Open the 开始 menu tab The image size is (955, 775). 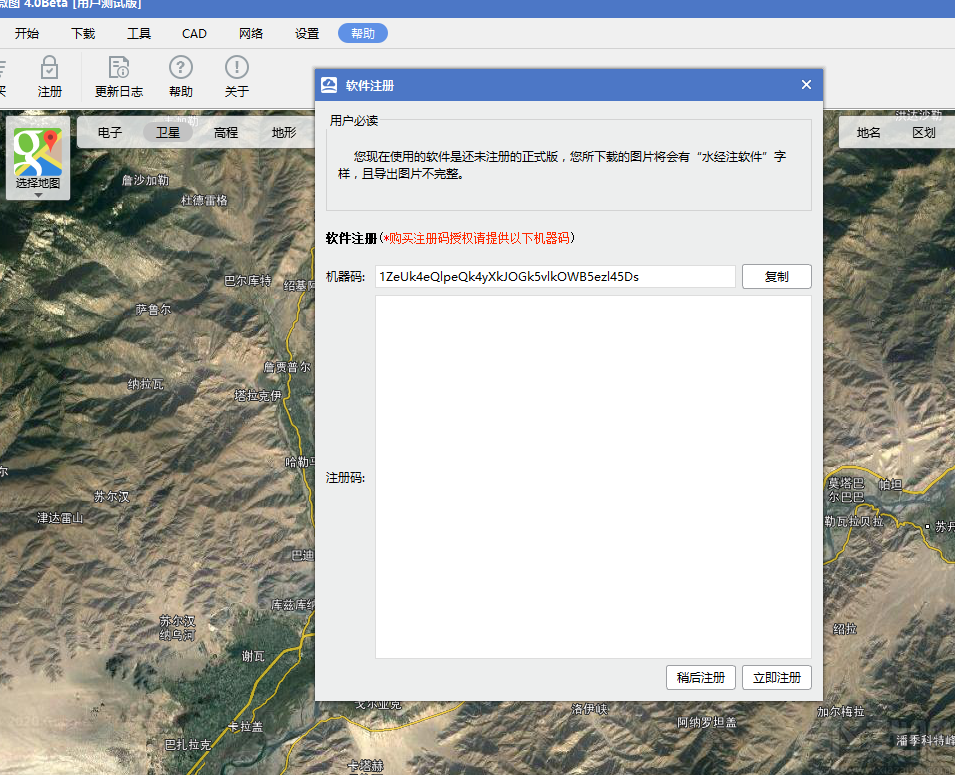pos(27,34)
